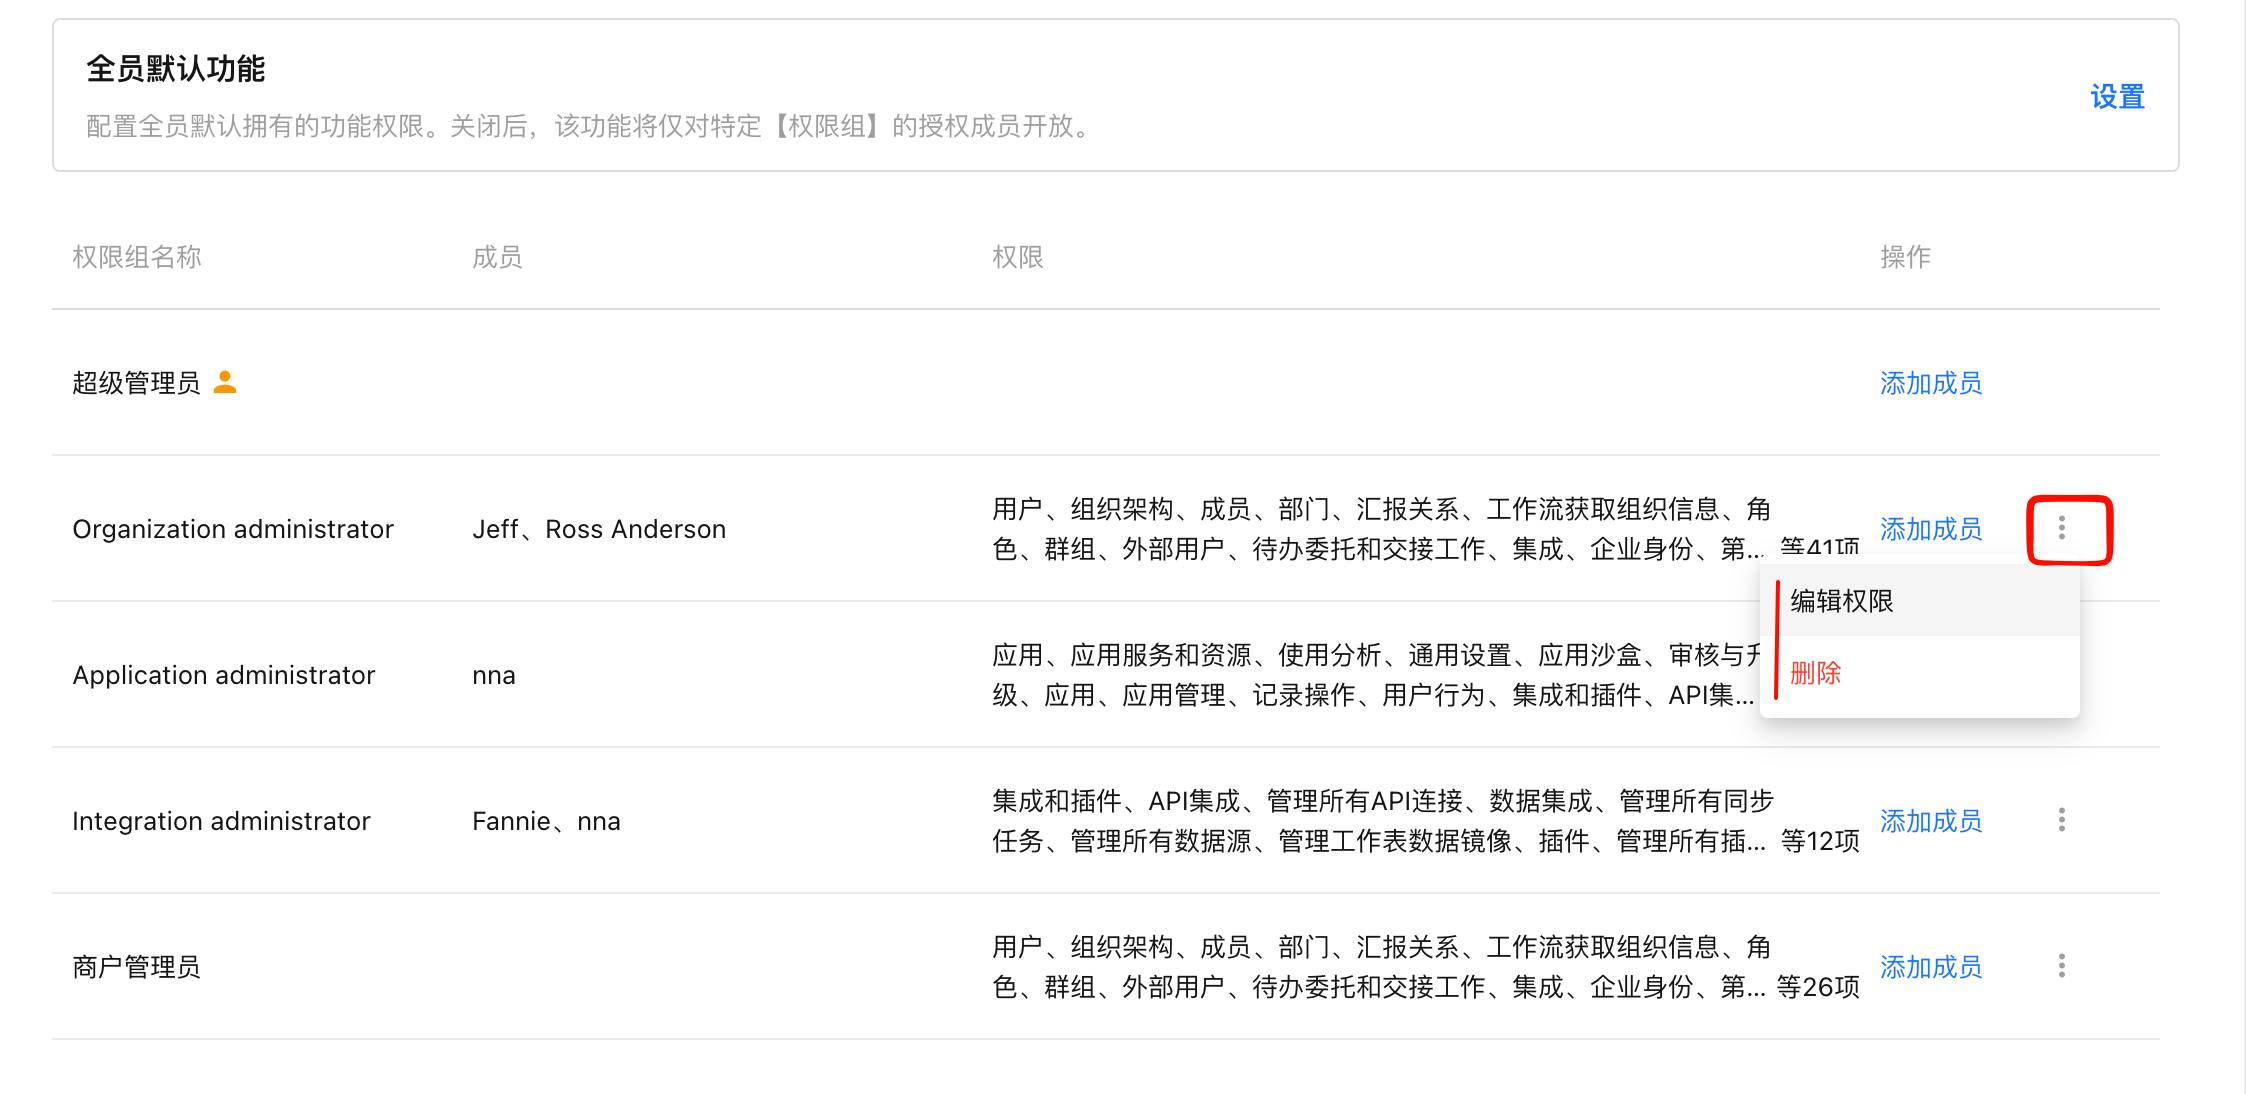
Task: Select the Organization administrator group name
Action: point(233,529)
